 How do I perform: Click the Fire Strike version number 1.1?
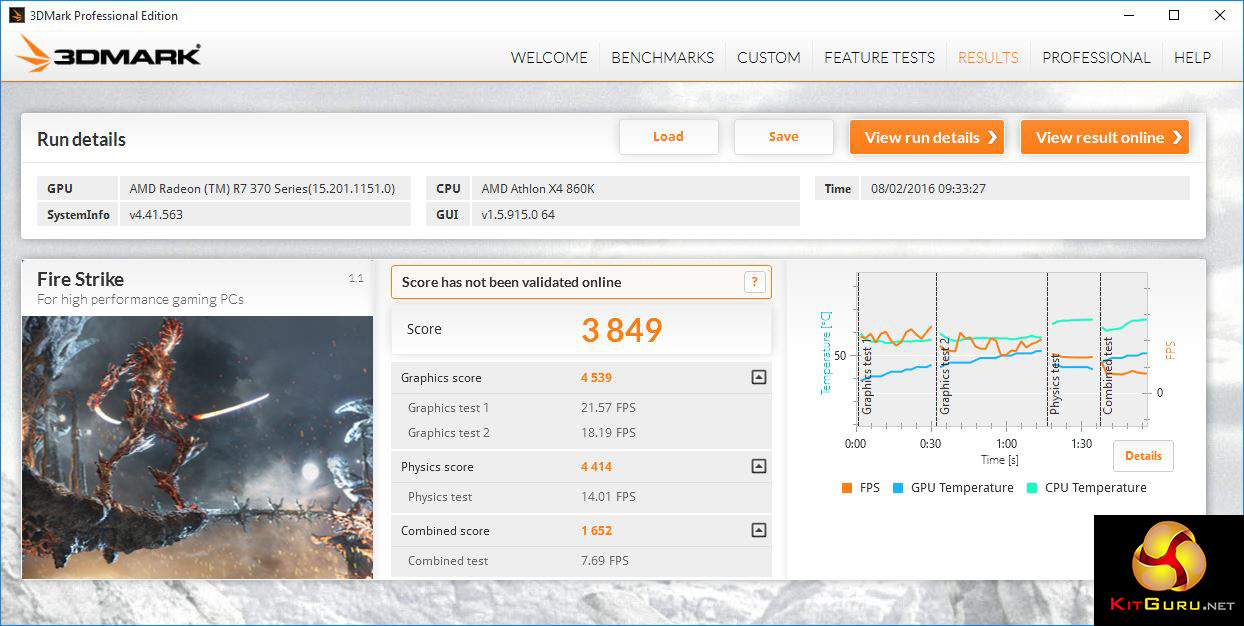356,279
